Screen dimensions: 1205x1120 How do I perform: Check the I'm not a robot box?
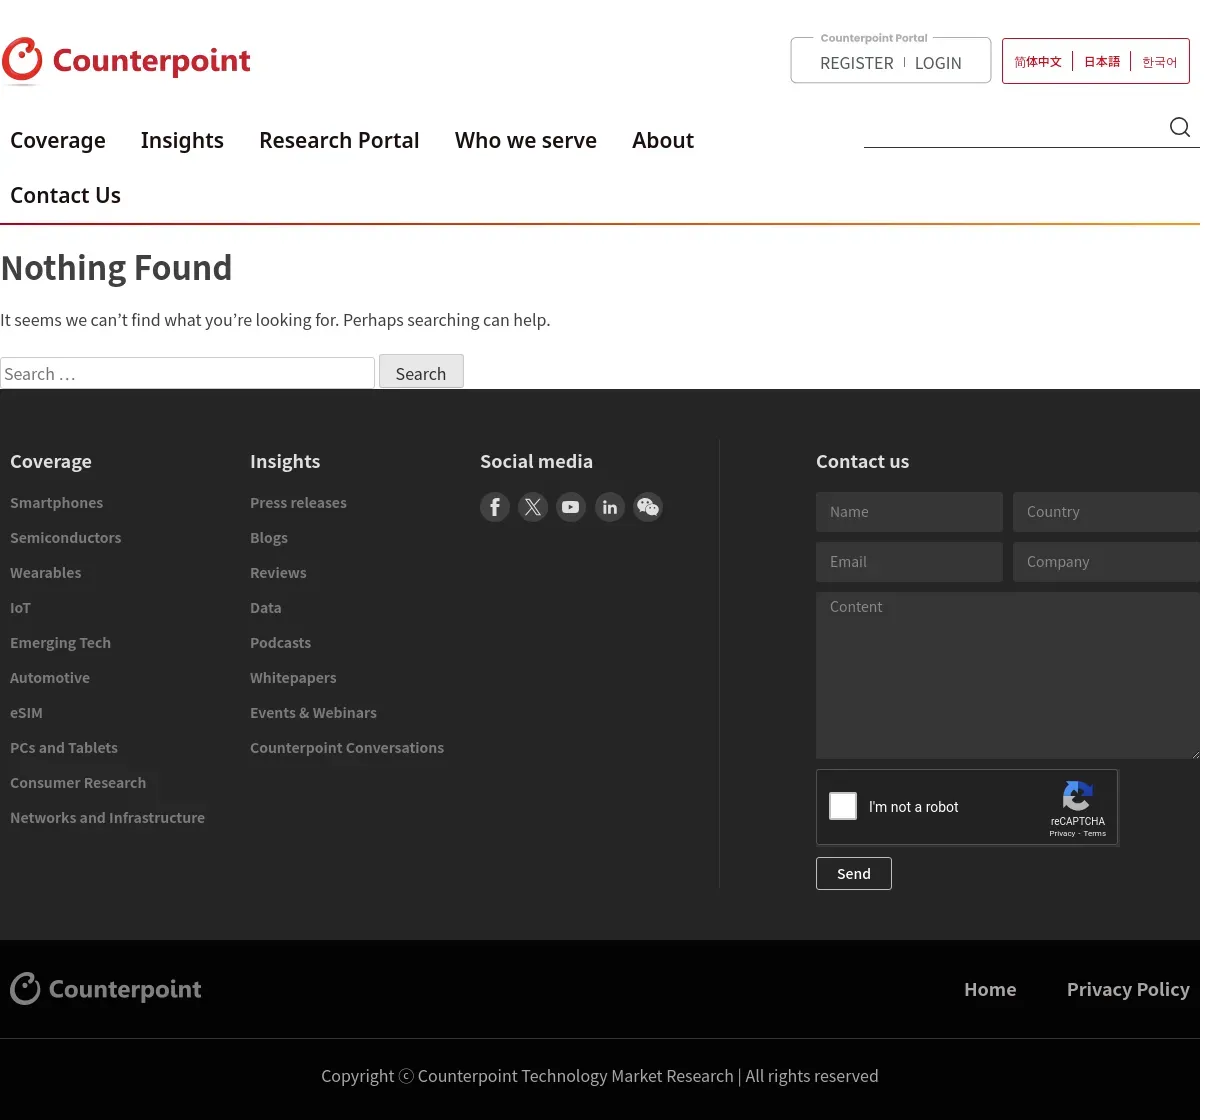[843, 806]
